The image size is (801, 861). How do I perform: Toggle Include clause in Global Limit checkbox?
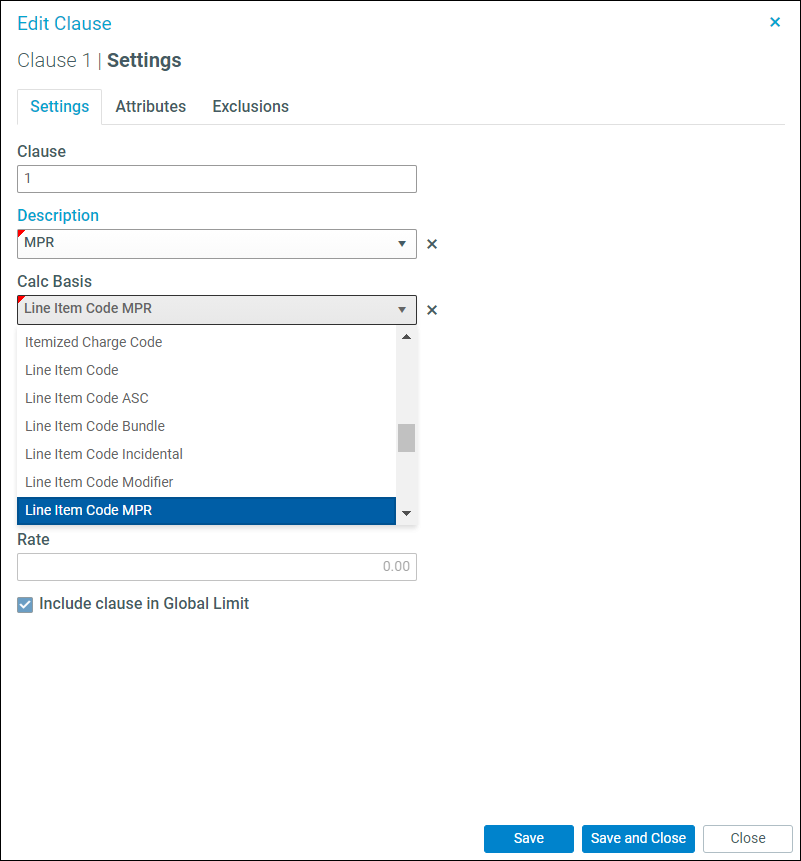click(25, 605)
